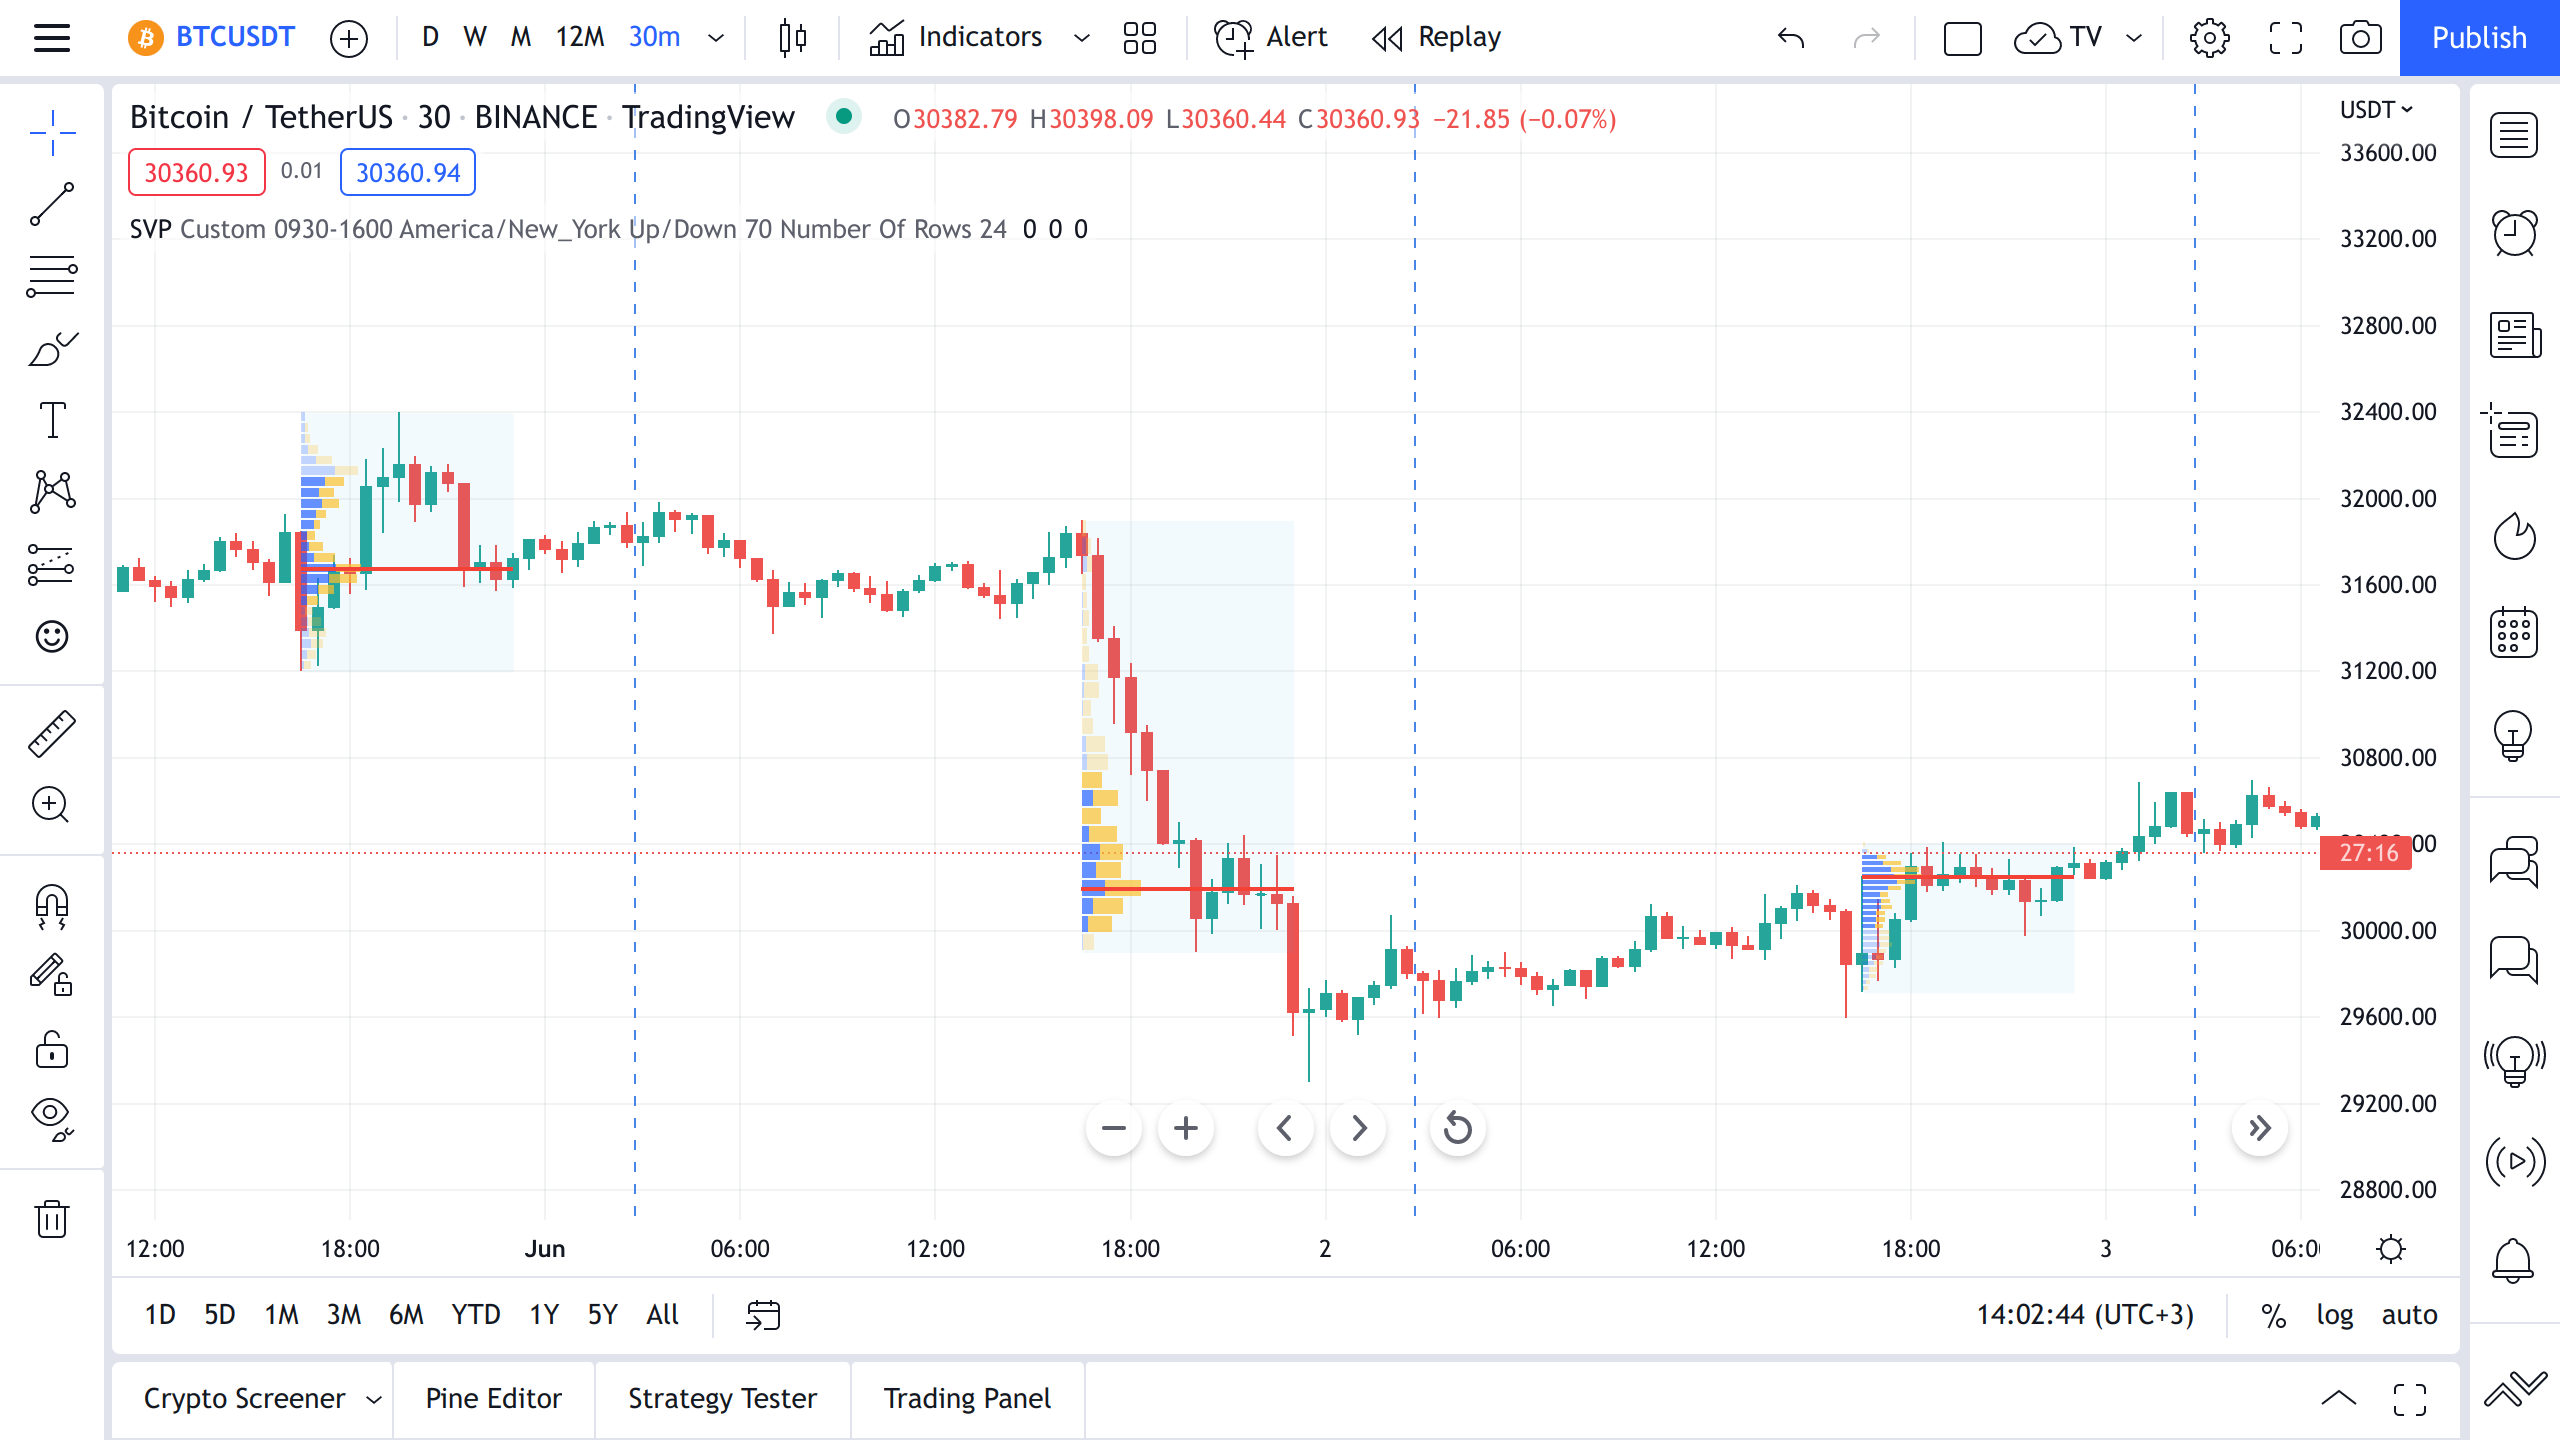Take a chart snapshot with camera icon

[x=2360, y=38]
